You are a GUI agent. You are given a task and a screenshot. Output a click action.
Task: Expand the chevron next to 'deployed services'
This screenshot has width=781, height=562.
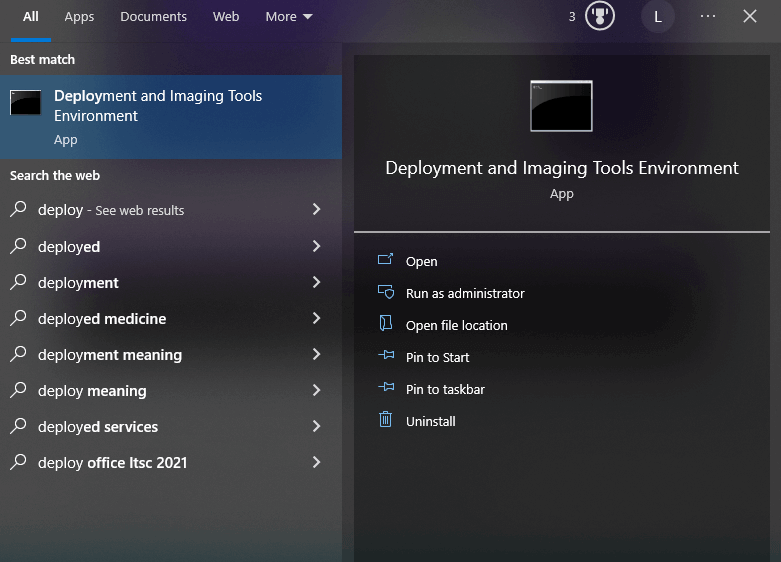pos(316,426)
